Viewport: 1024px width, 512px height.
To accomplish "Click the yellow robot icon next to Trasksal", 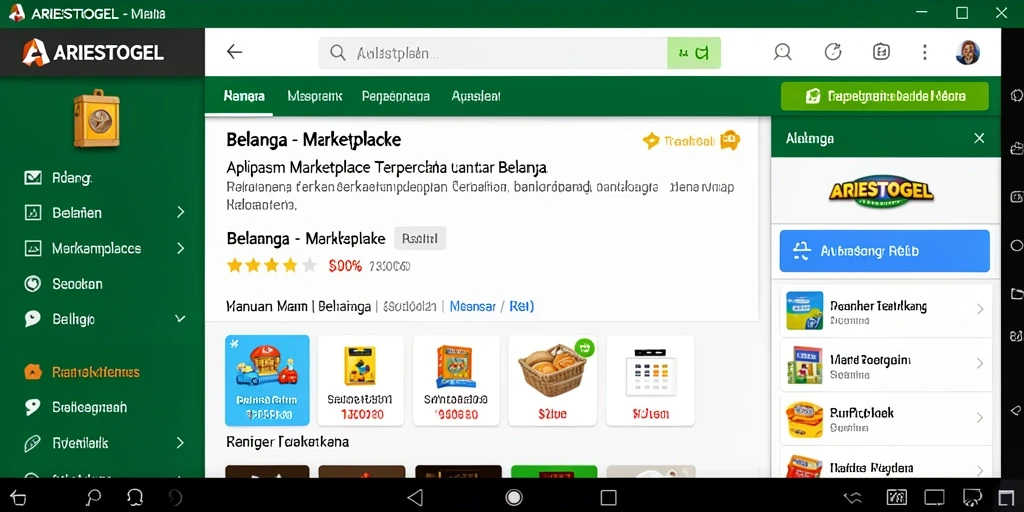I will (x=730, y=140).
